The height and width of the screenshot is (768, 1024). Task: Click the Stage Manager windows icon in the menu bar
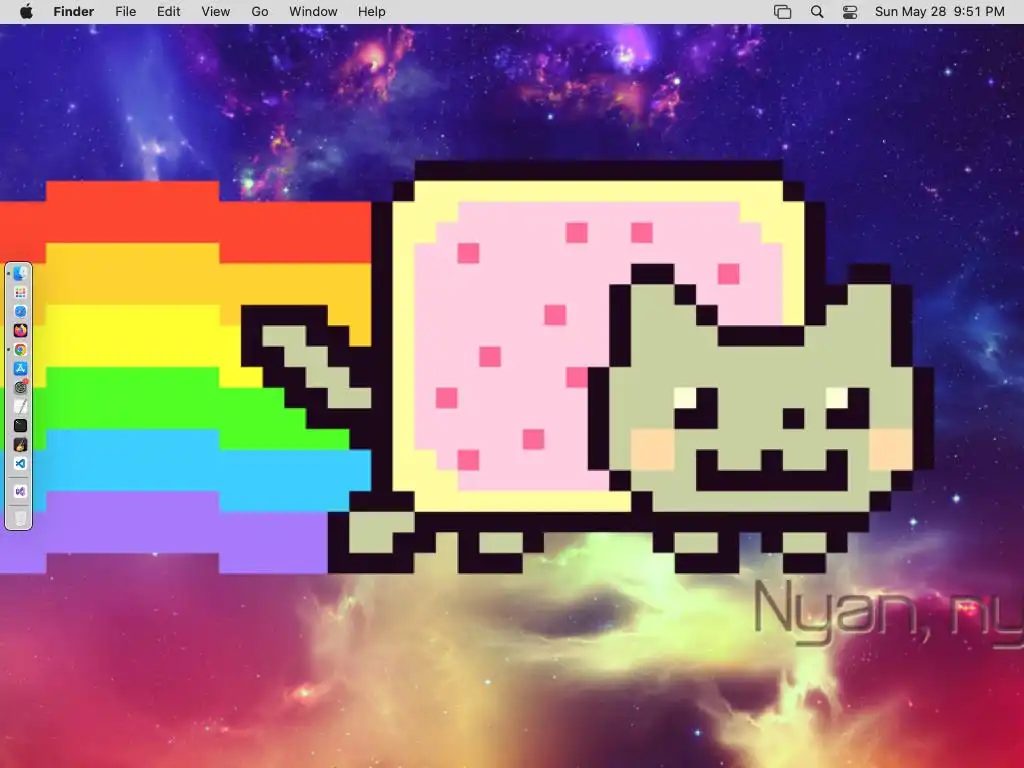coord(782,12)
